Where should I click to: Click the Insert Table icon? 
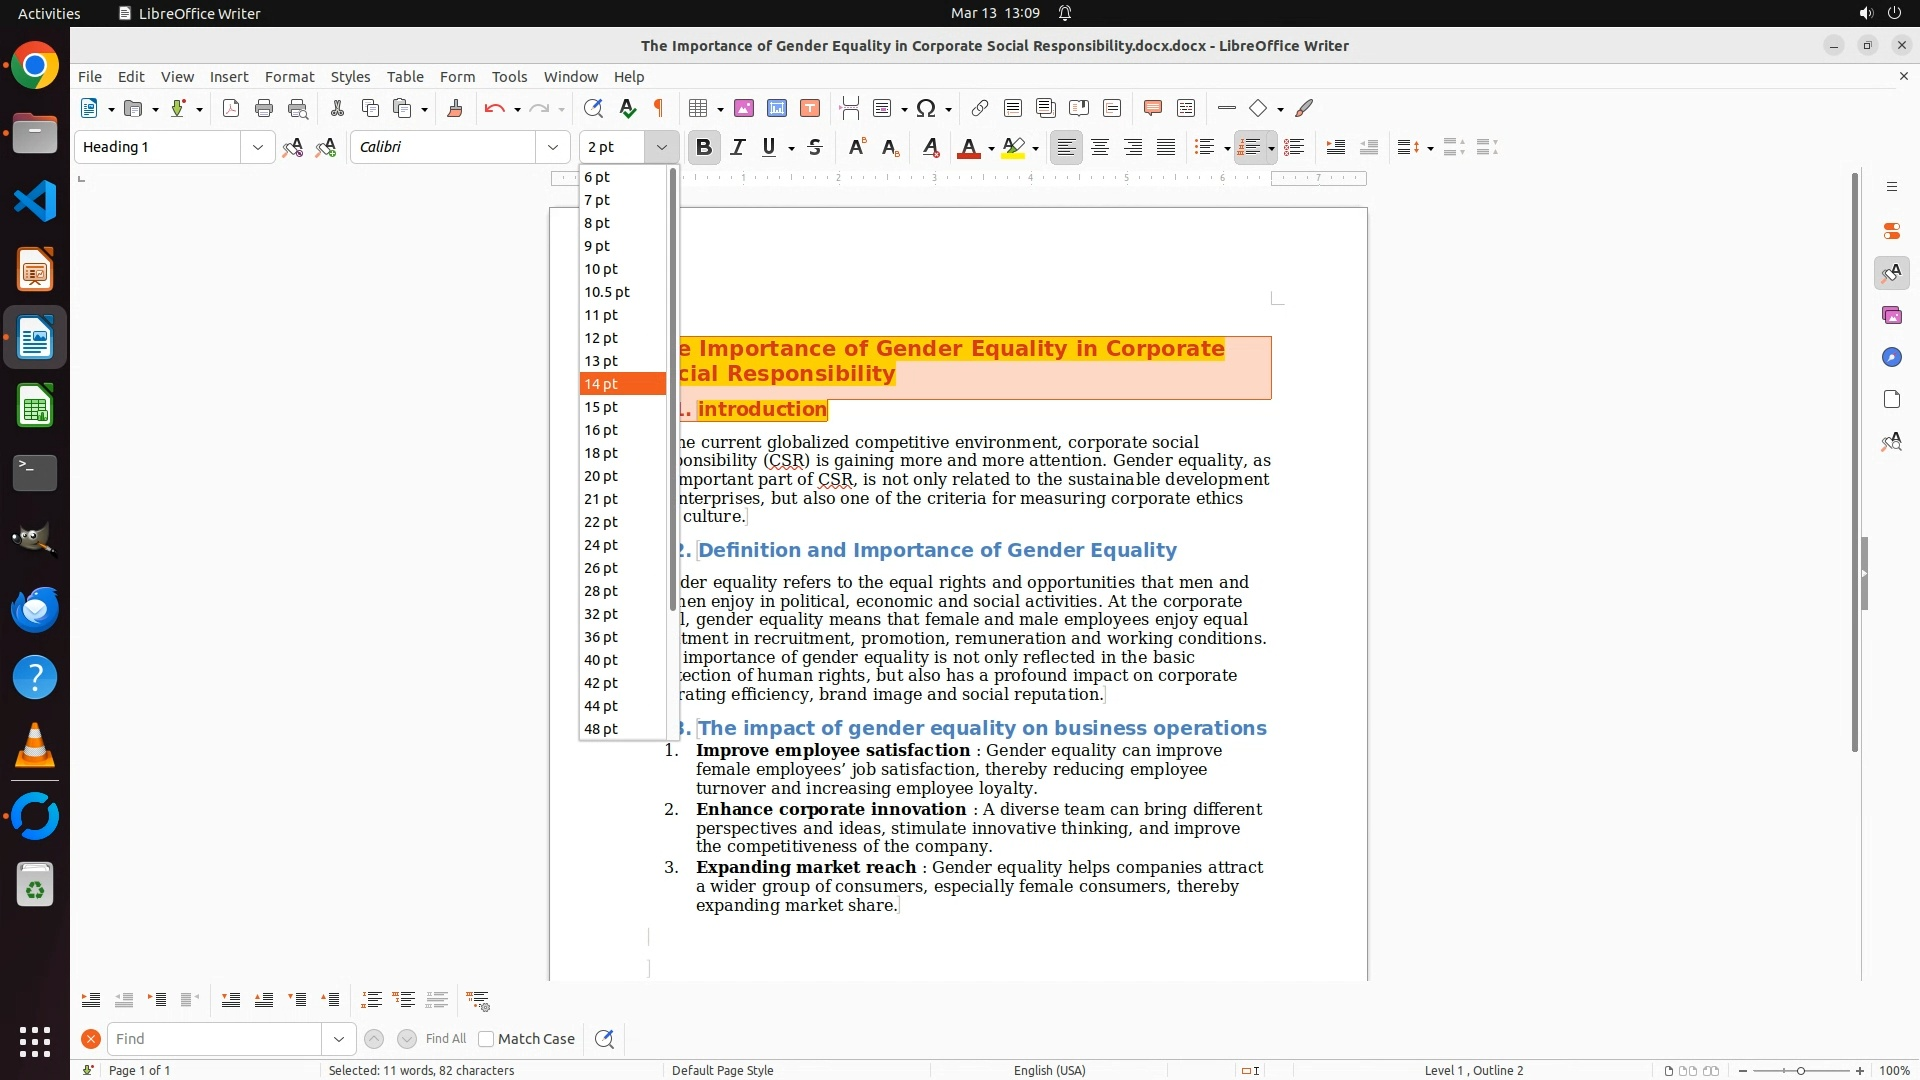698,108
